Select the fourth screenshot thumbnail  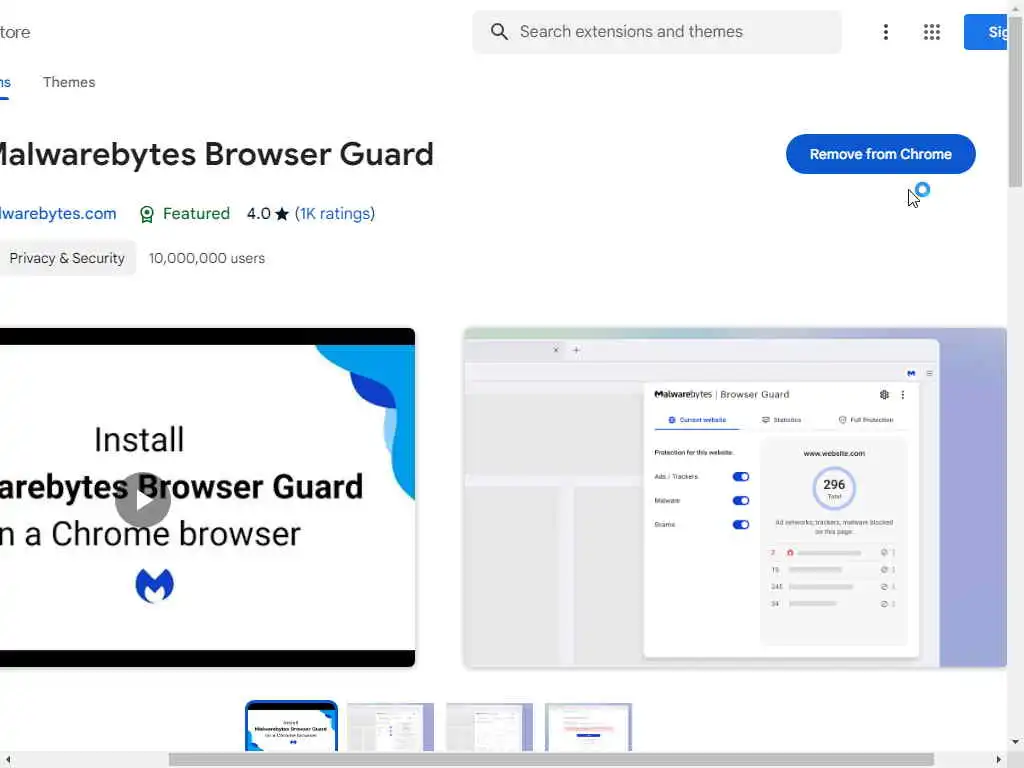pos(588,727)
